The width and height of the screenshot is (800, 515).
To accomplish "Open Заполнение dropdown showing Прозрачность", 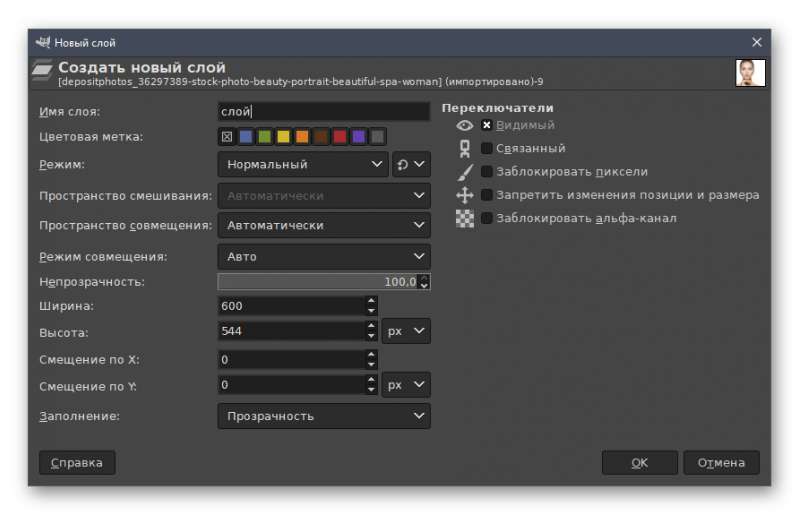I will [x=324, y=416].
